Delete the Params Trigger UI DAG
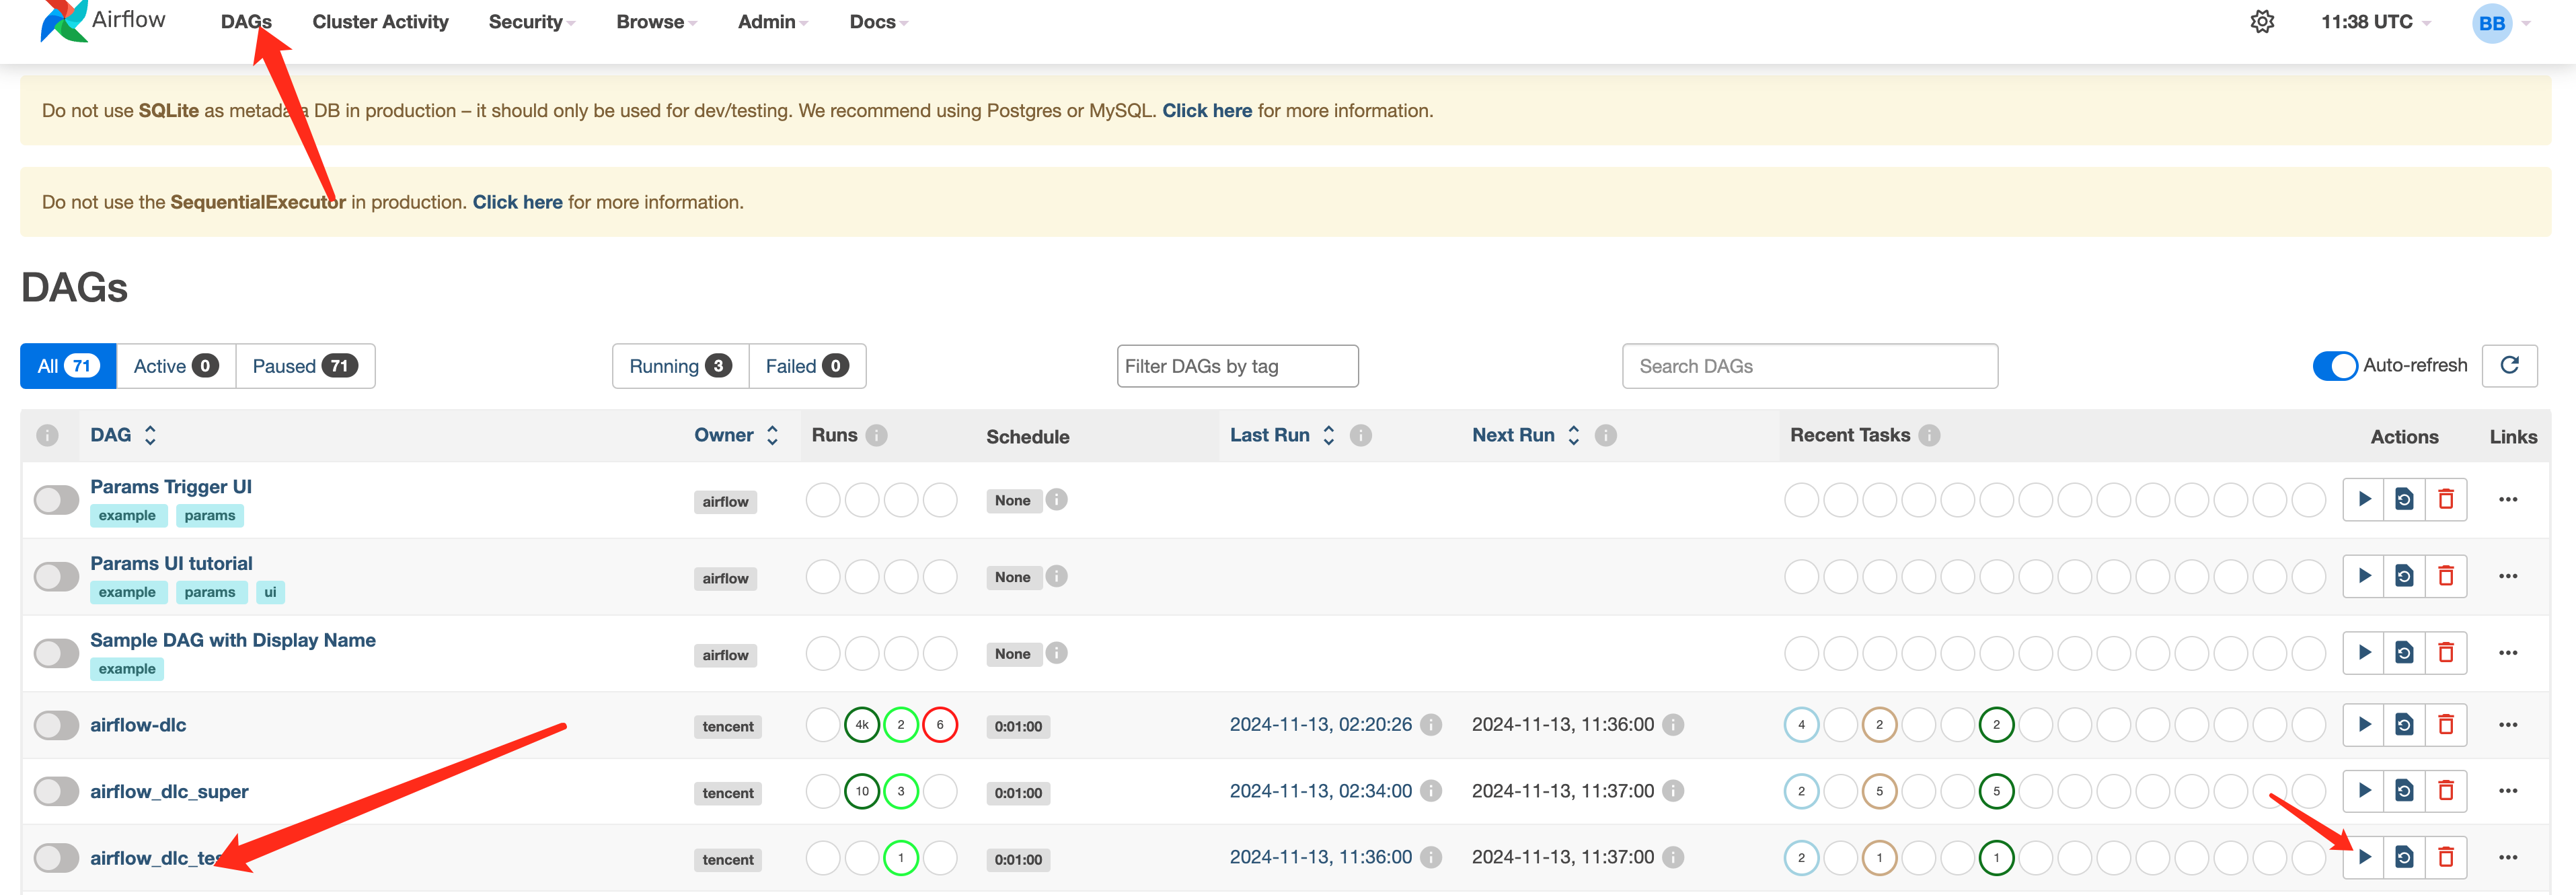 click(x=2445, y=499)
